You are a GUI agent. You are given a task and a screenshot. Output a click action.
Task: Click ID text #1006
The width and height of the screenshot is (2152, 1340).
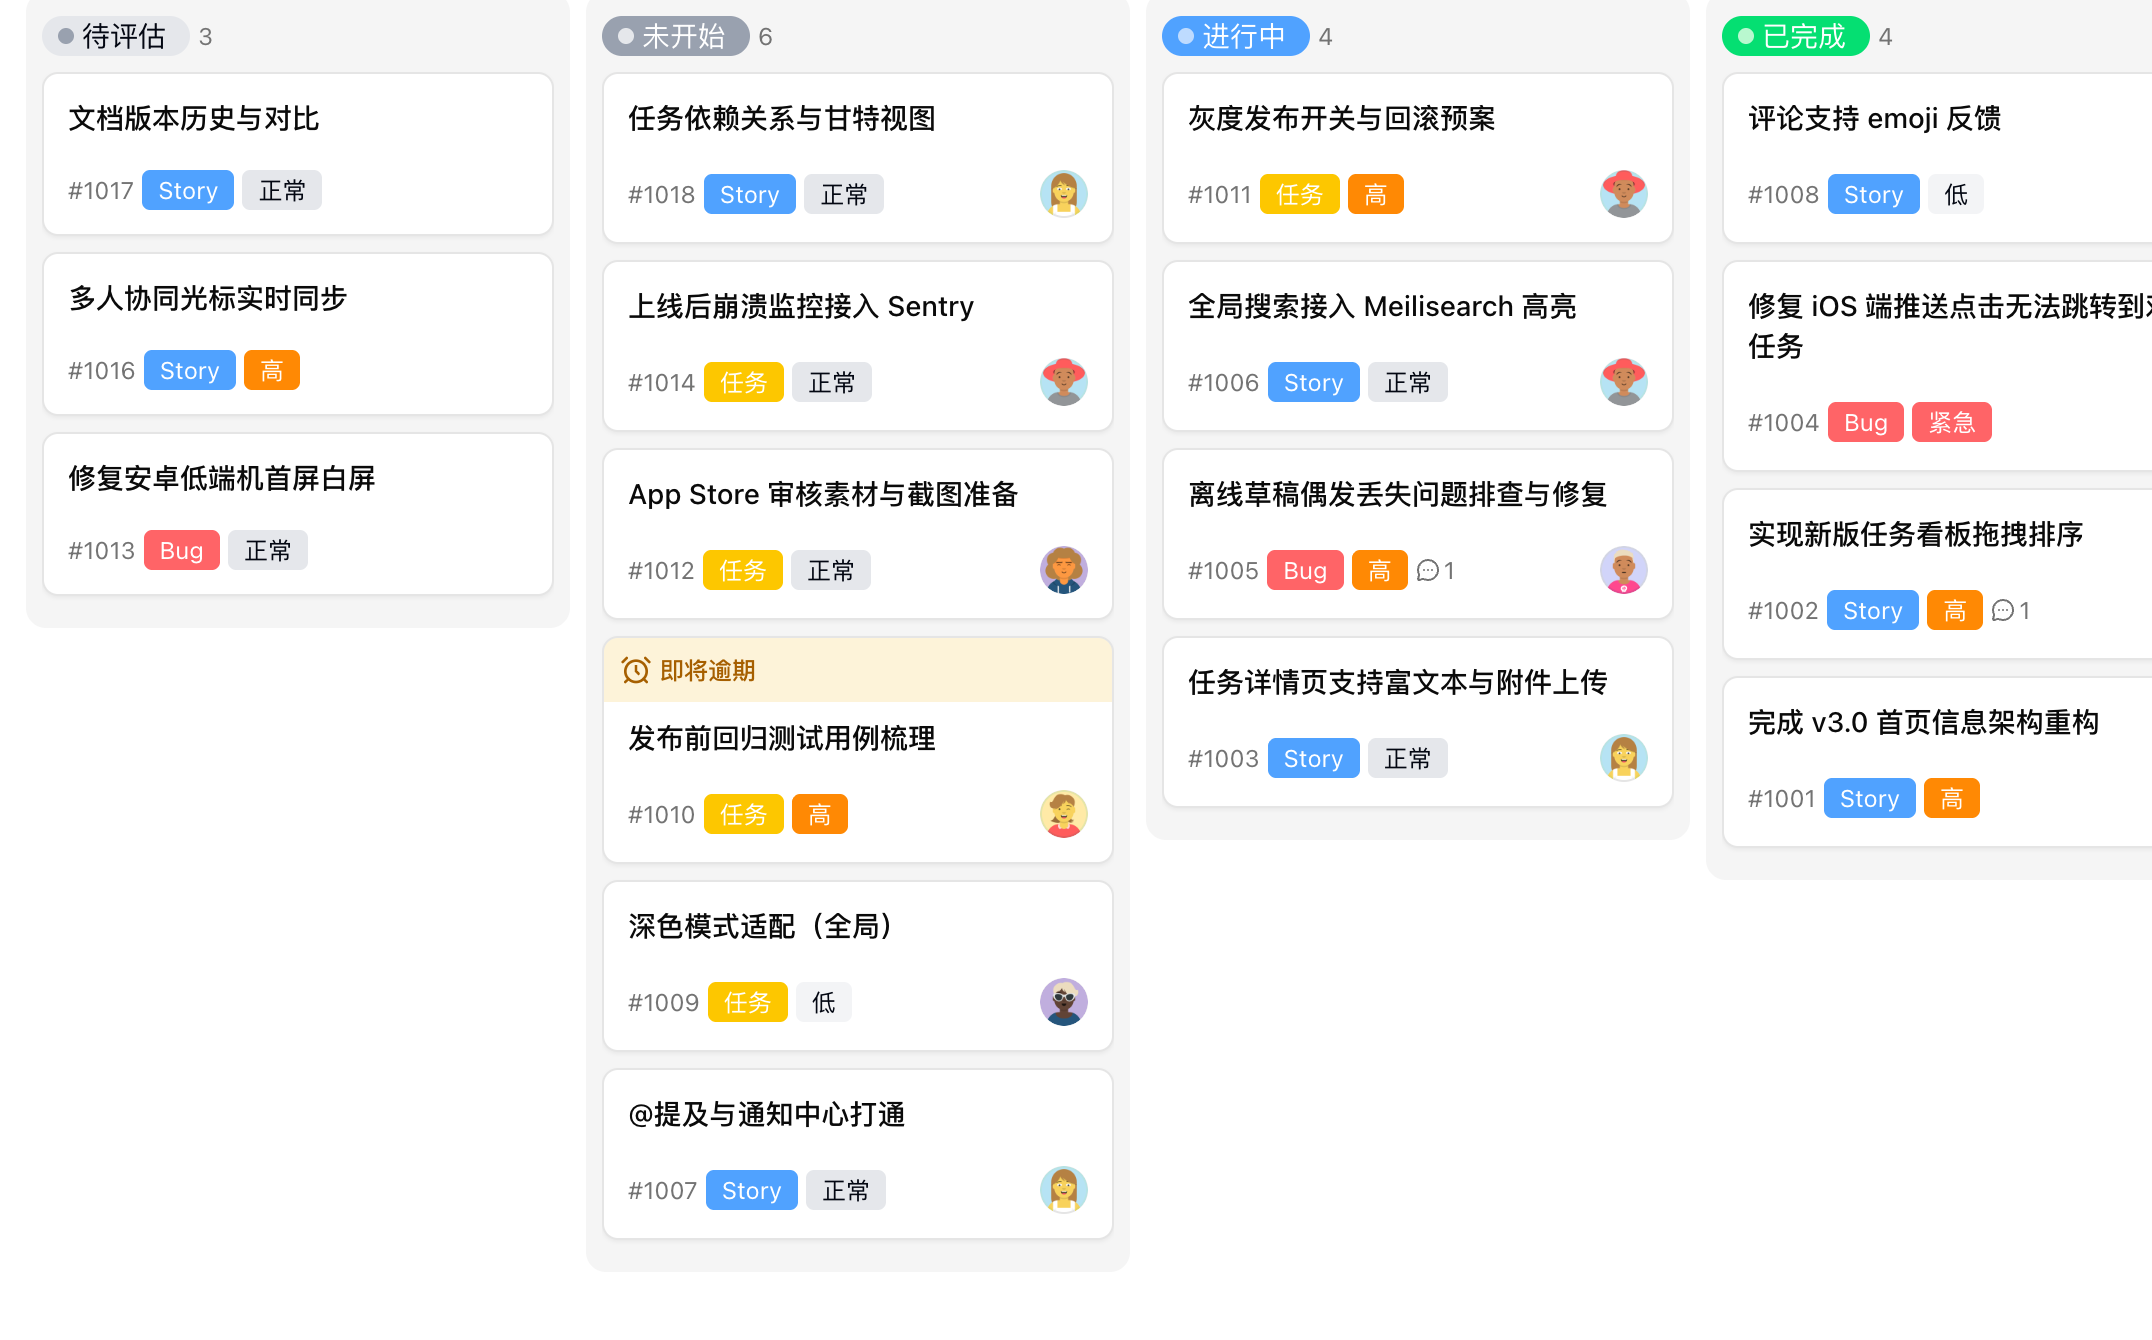(x=1223, y=382)
